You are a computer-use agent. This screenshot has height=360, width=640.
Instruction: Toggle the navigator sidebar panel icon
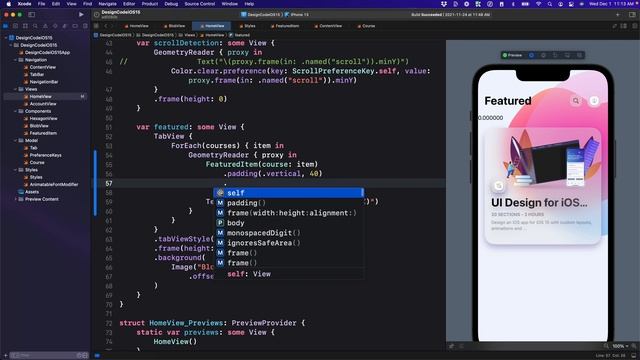tap(31, 14)
